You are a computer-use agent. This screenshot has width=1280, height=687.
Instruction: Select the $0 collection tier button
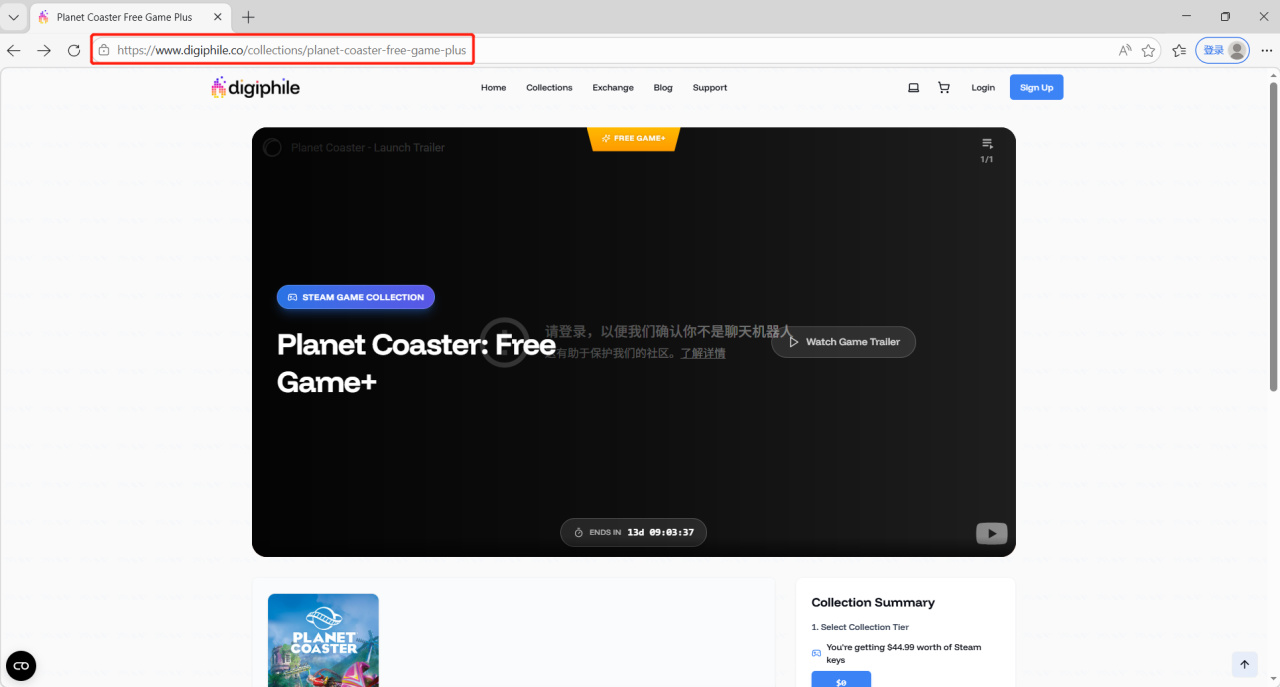(x=841, y=680)
